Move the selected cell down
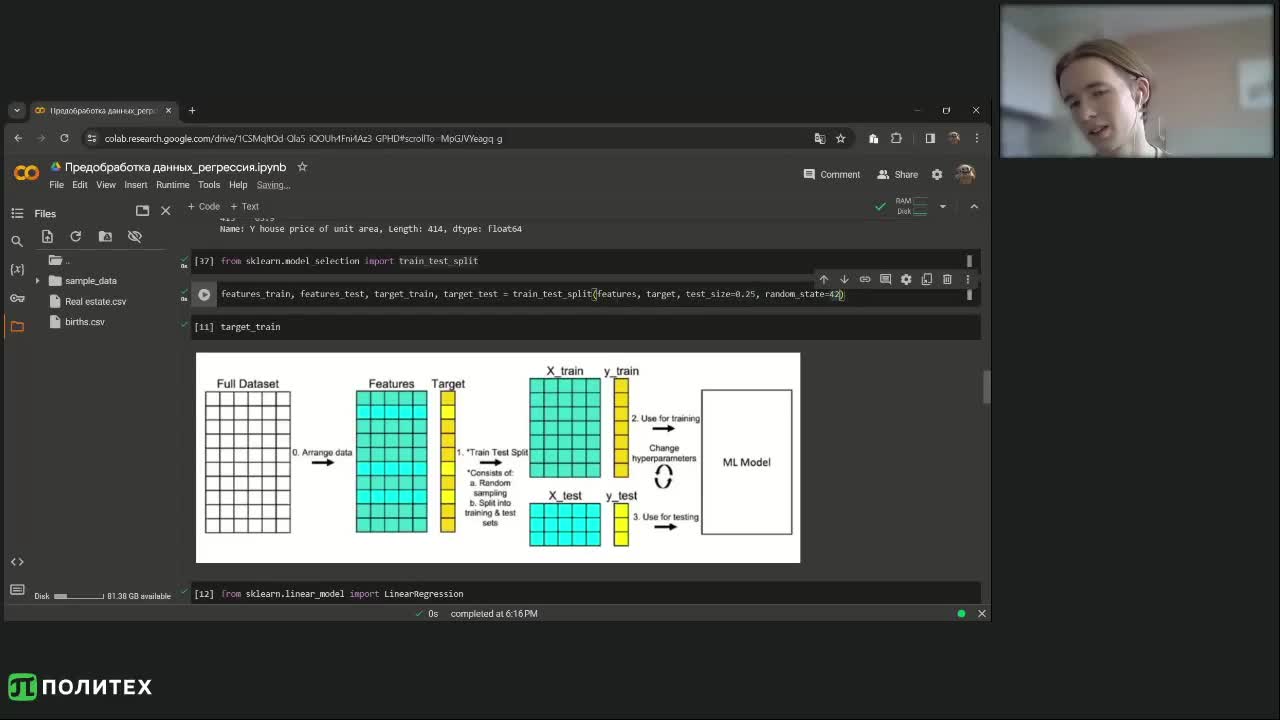 844,279
